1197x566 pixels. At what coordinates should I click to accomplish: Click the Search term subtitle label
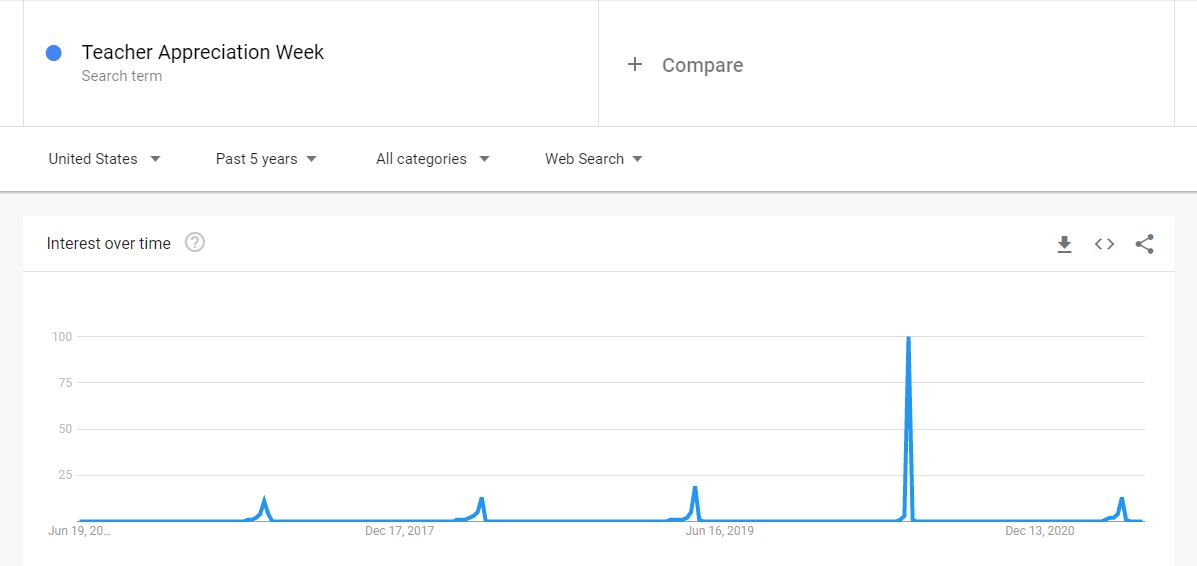click(121, 76)
